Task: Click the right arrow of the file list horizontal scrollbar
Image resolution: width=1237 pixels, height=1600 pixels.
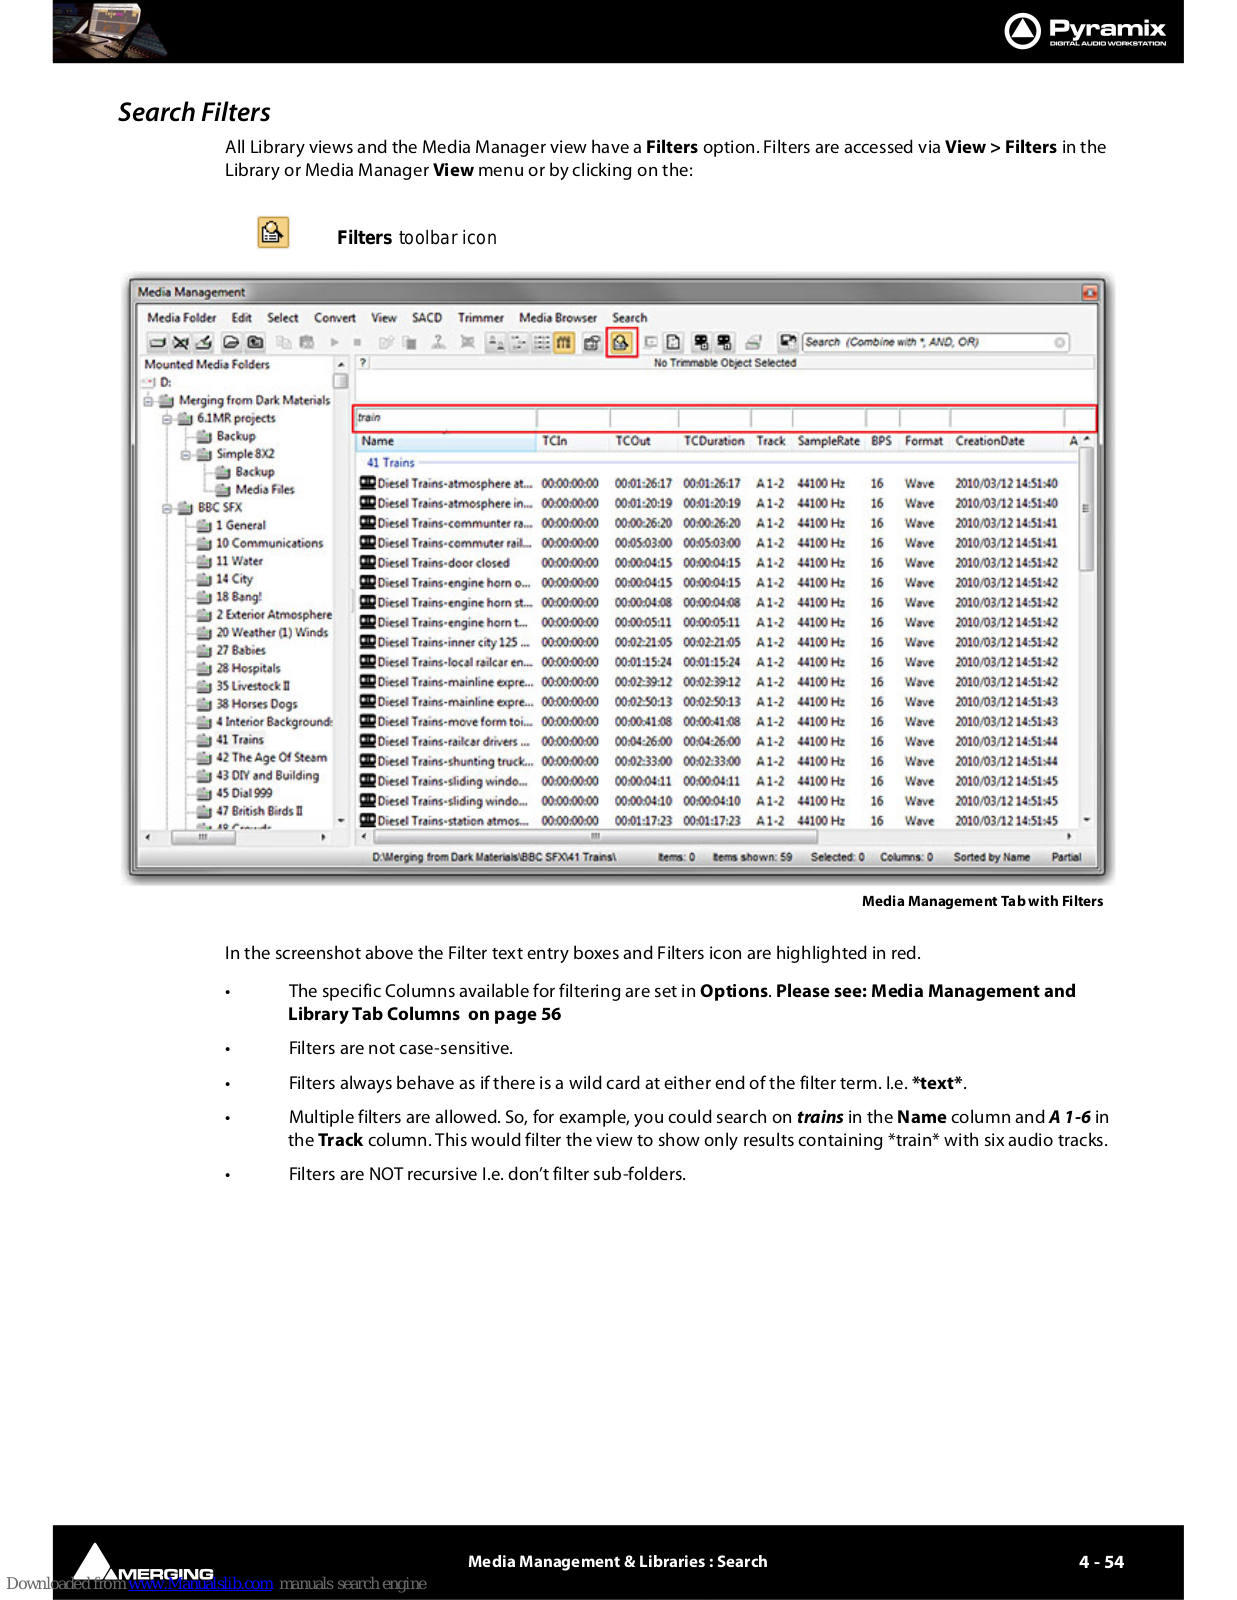Action: pyautogui.click(x=1069, y=836)
